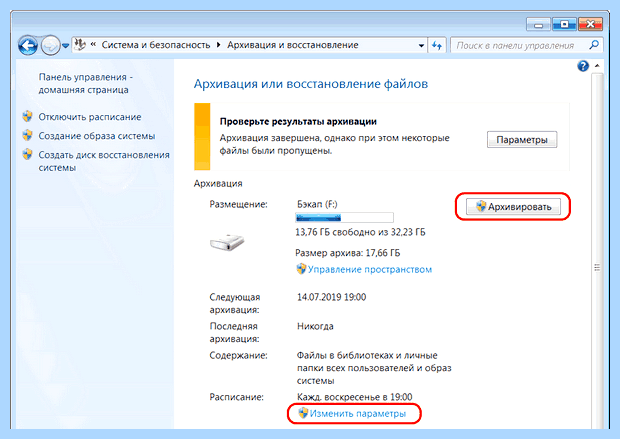Expand arrow after 'Система и безопасность' breadcrumb
Image resolution: width=620 pixels, height=439 pixels.
point(219,45)
